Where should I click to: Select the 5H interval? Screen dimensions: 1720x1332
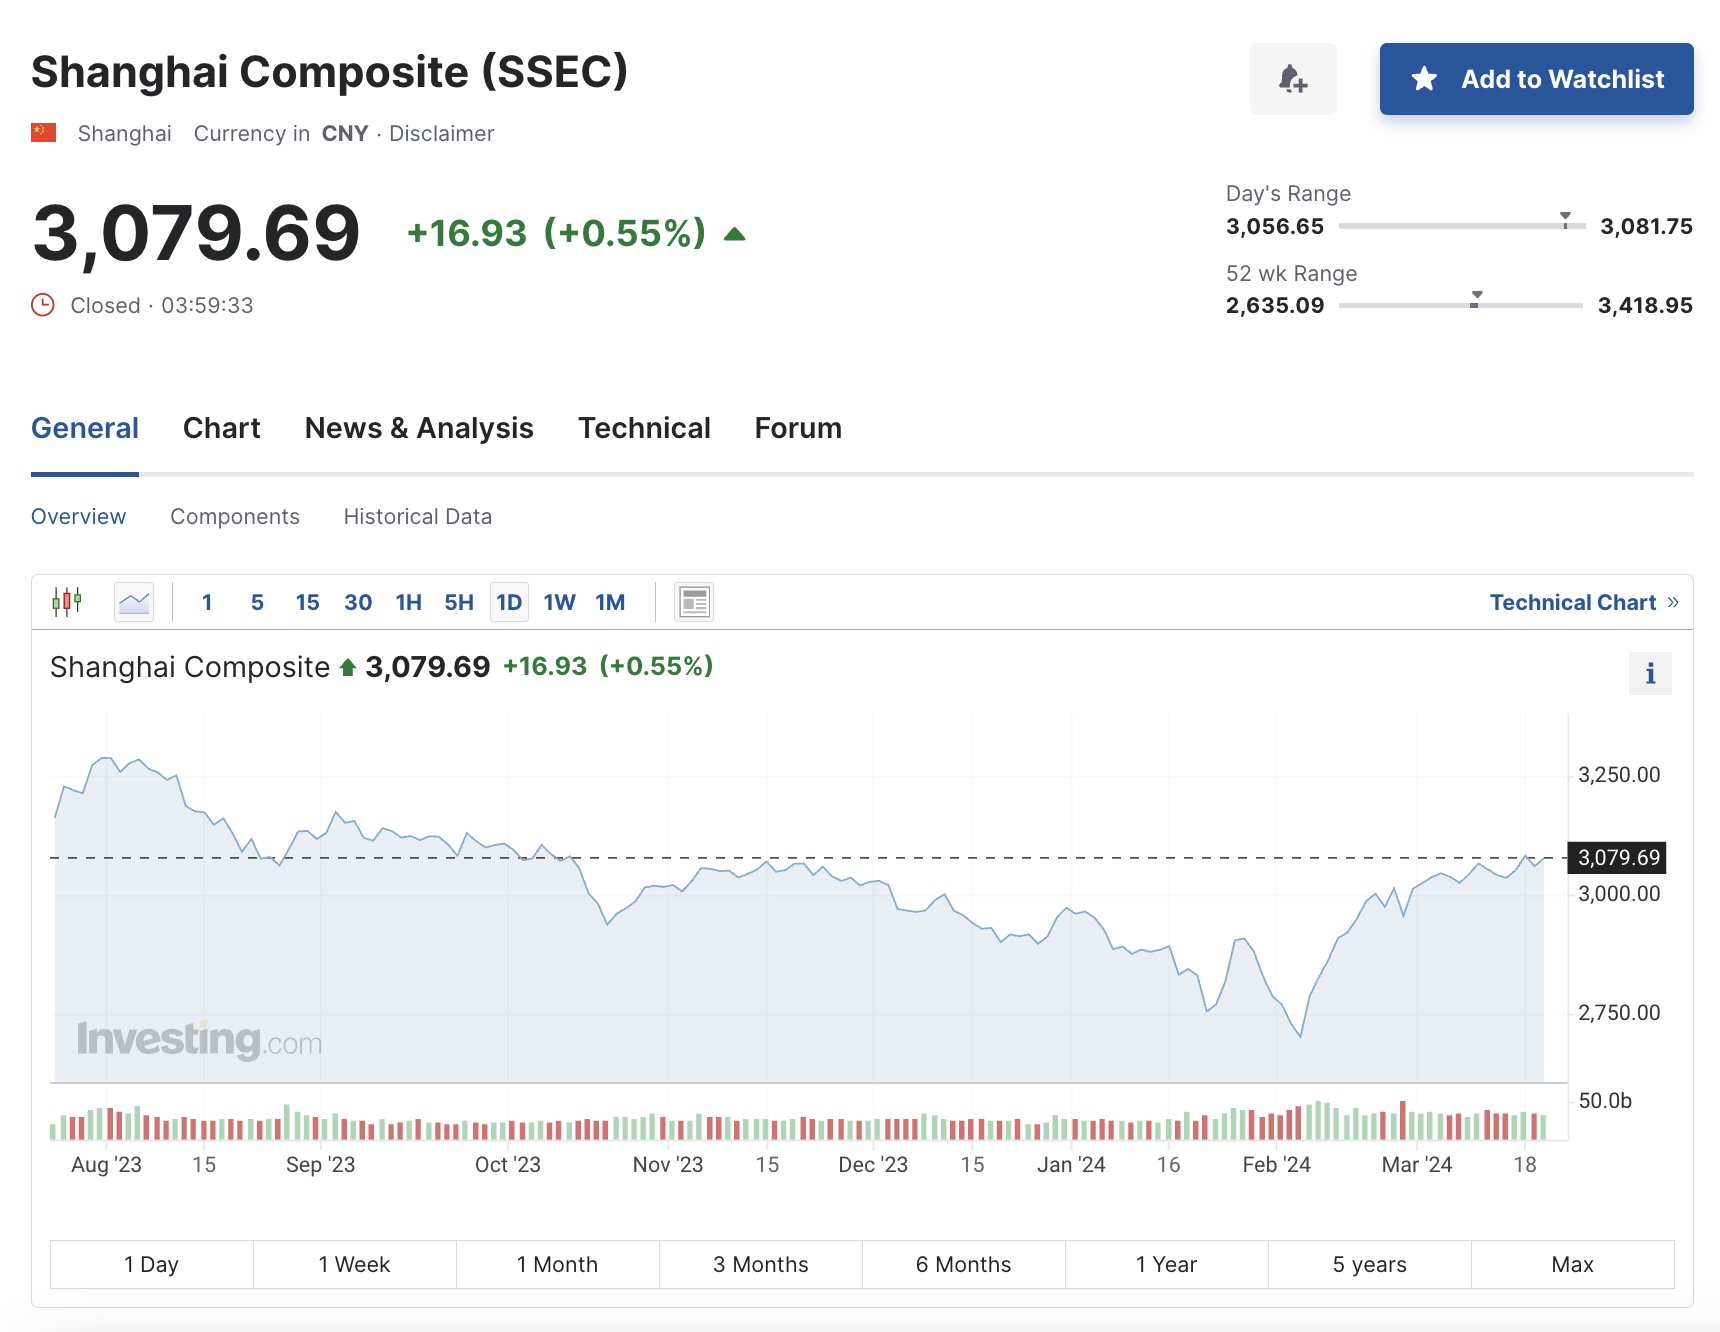459,602
